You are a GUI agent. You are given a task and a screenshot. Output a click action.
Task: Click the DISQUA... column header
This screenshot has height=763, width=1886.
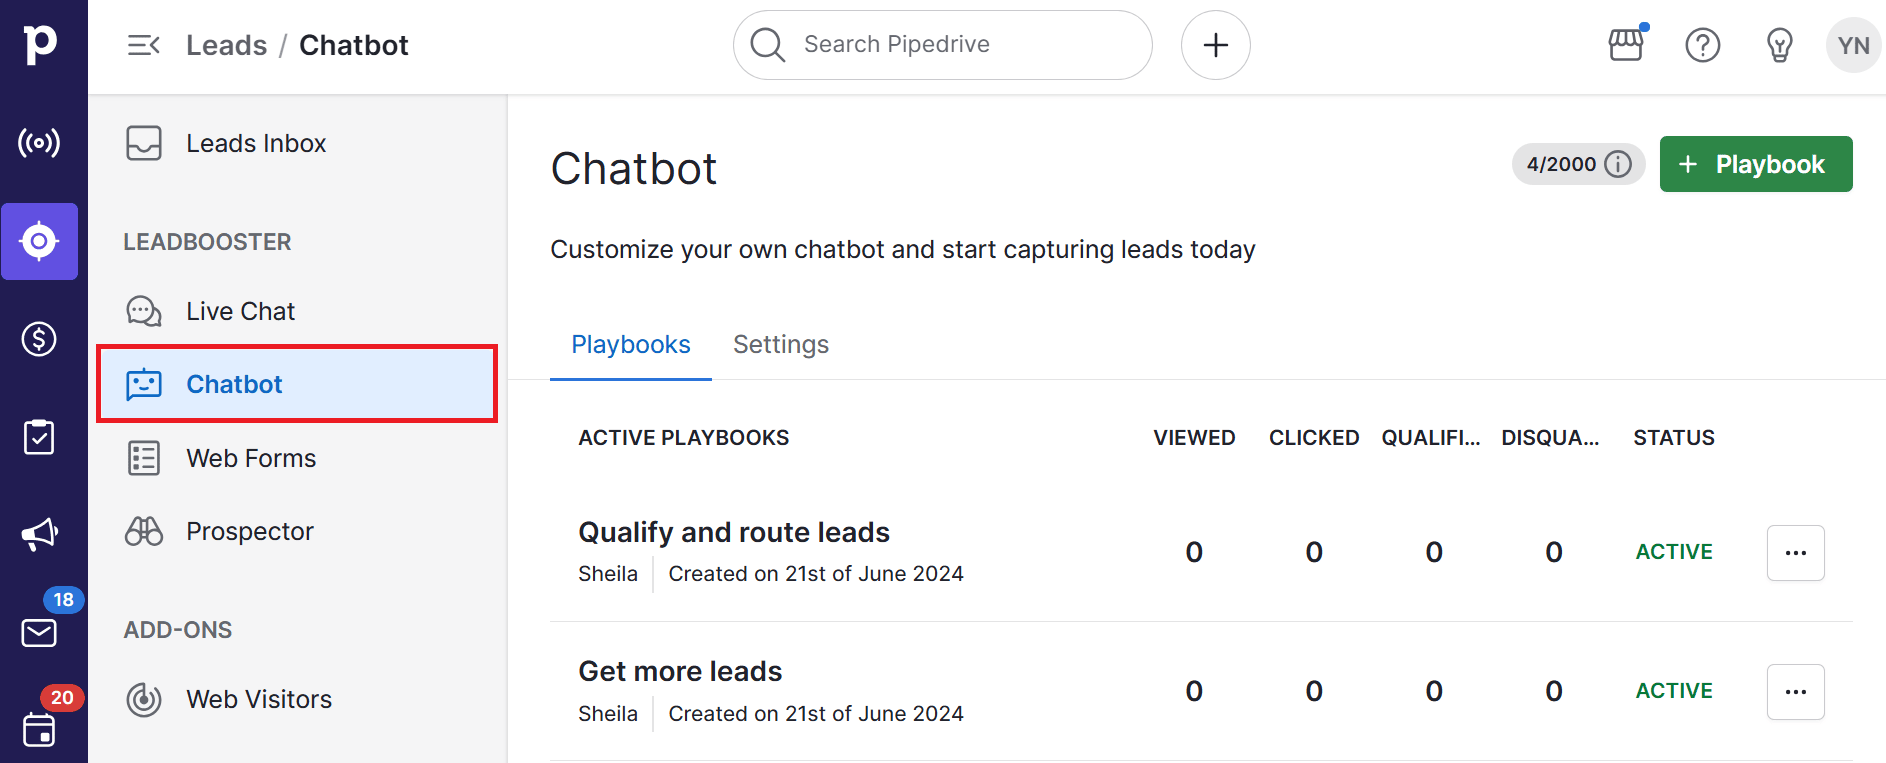(x=1550, y=438)
